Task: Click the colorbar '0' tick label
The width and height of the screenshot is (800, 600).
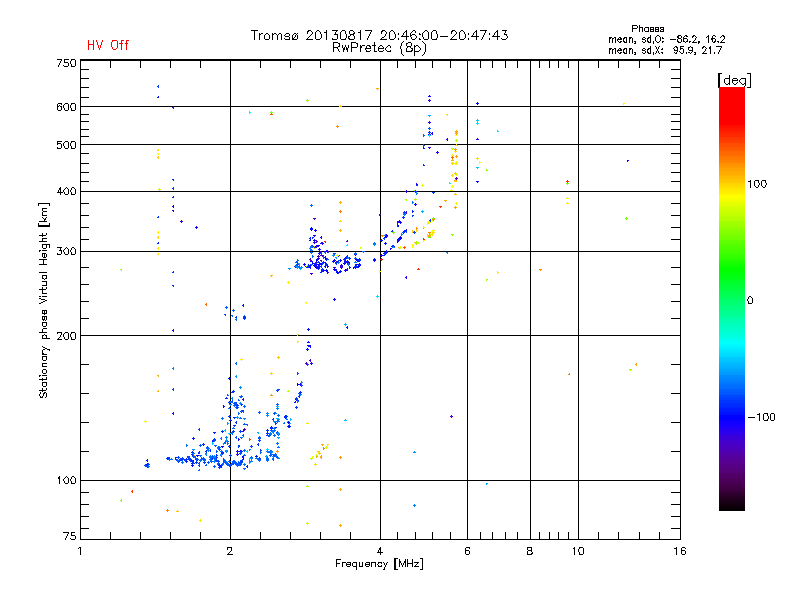Action: [749, 301]
